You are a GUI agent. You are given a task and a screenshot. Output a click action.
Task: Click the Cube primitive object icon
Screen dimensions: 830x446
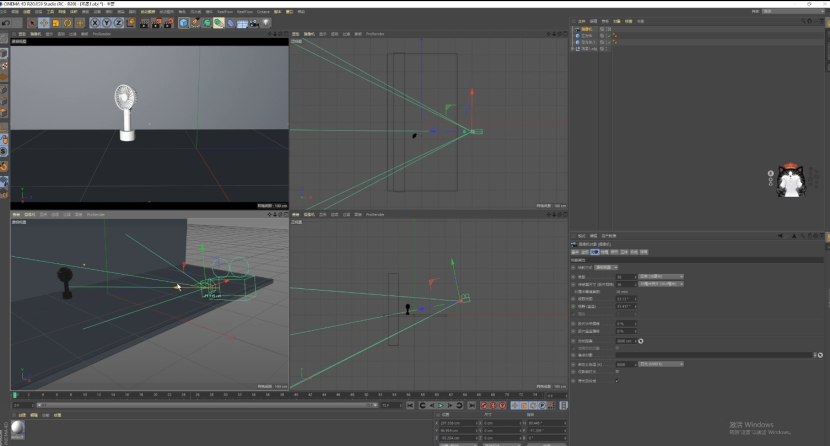click(x=184, y=23)
